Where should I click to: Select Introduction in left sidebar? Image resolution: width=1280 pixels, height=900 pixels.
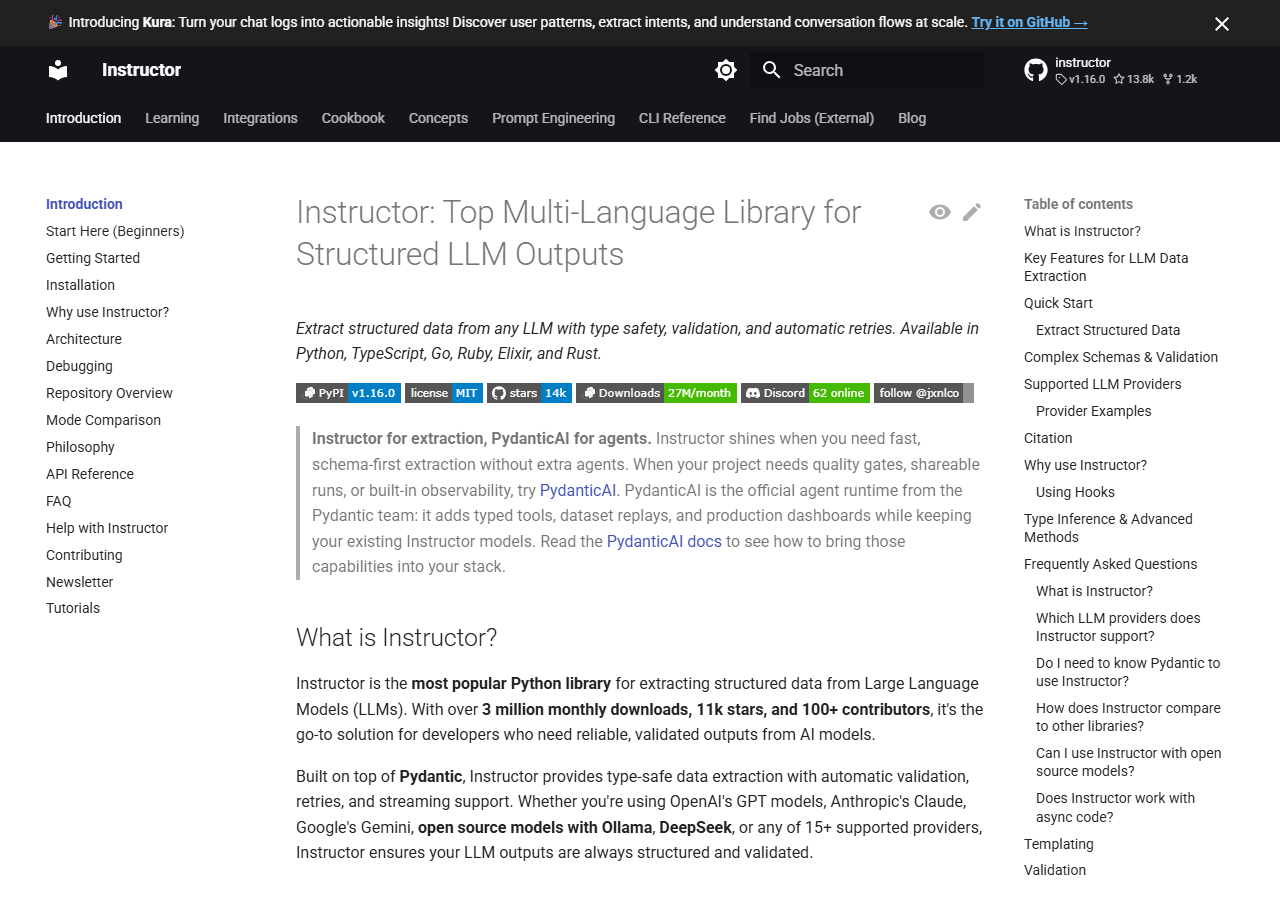pyautogui.click(x=84, y=204)
